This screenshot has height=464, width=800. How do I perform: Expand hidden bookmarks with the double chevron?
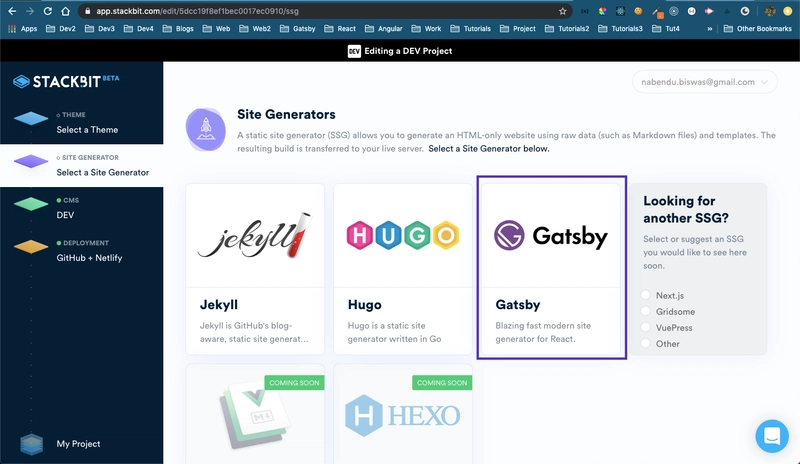(709, 29)
